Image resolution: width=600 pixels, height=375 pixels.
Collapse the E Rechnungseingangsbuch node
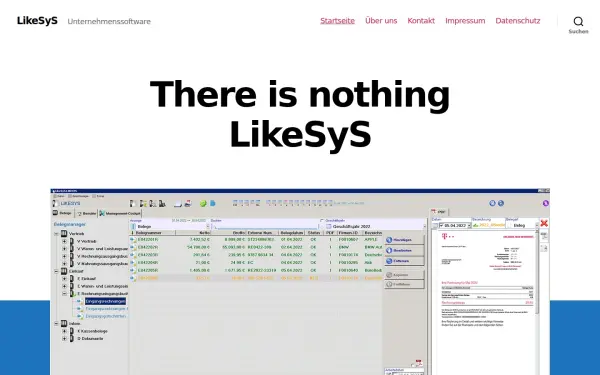coord(64,294)
